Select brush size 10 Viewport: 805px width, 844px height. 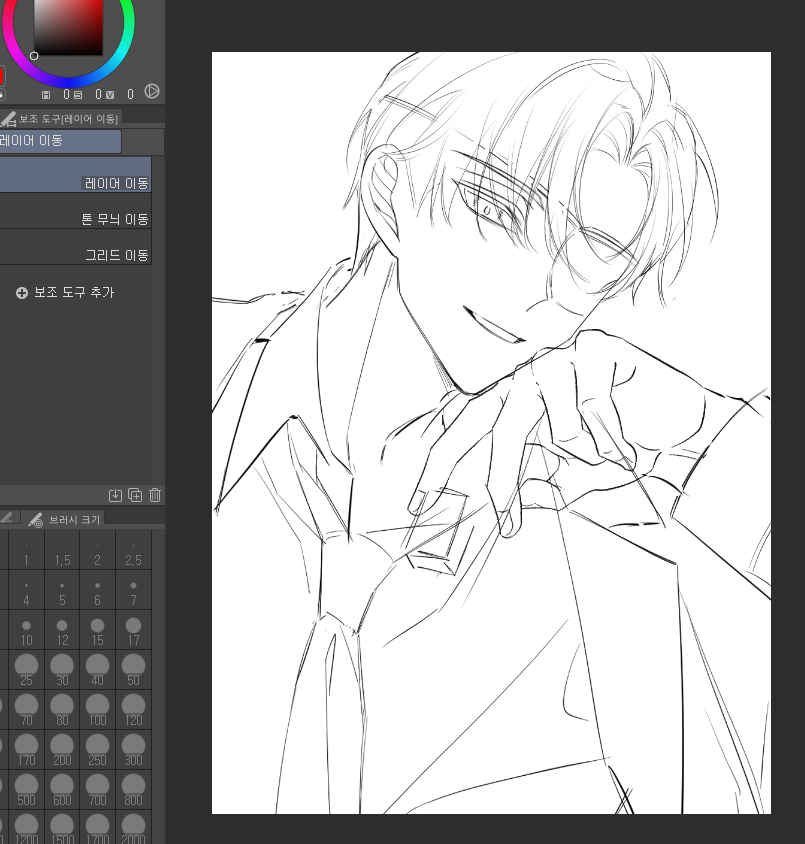(x=26, y=630)
